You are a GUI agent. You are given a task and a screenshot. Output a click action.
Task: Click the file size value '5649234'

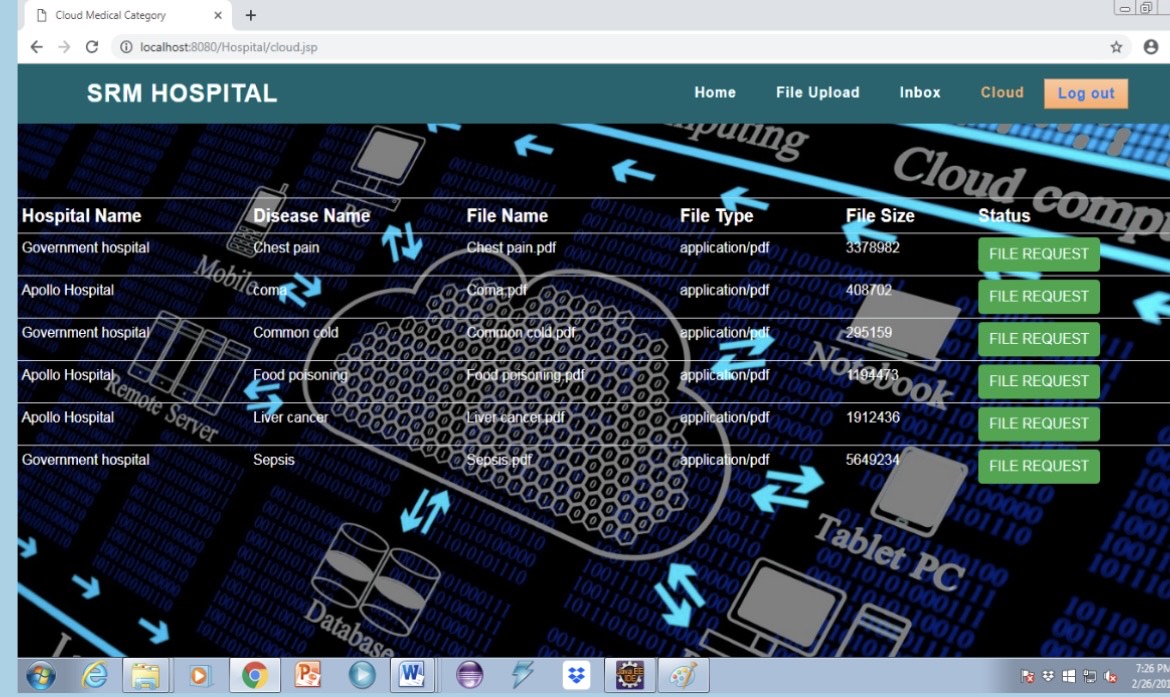click(872, 460)
